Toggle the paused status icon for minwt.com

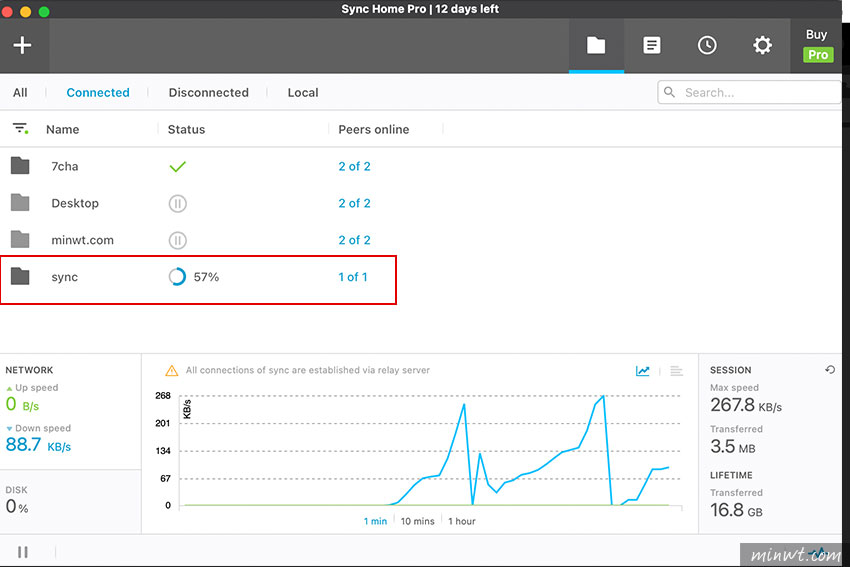[x=177, y=240]
